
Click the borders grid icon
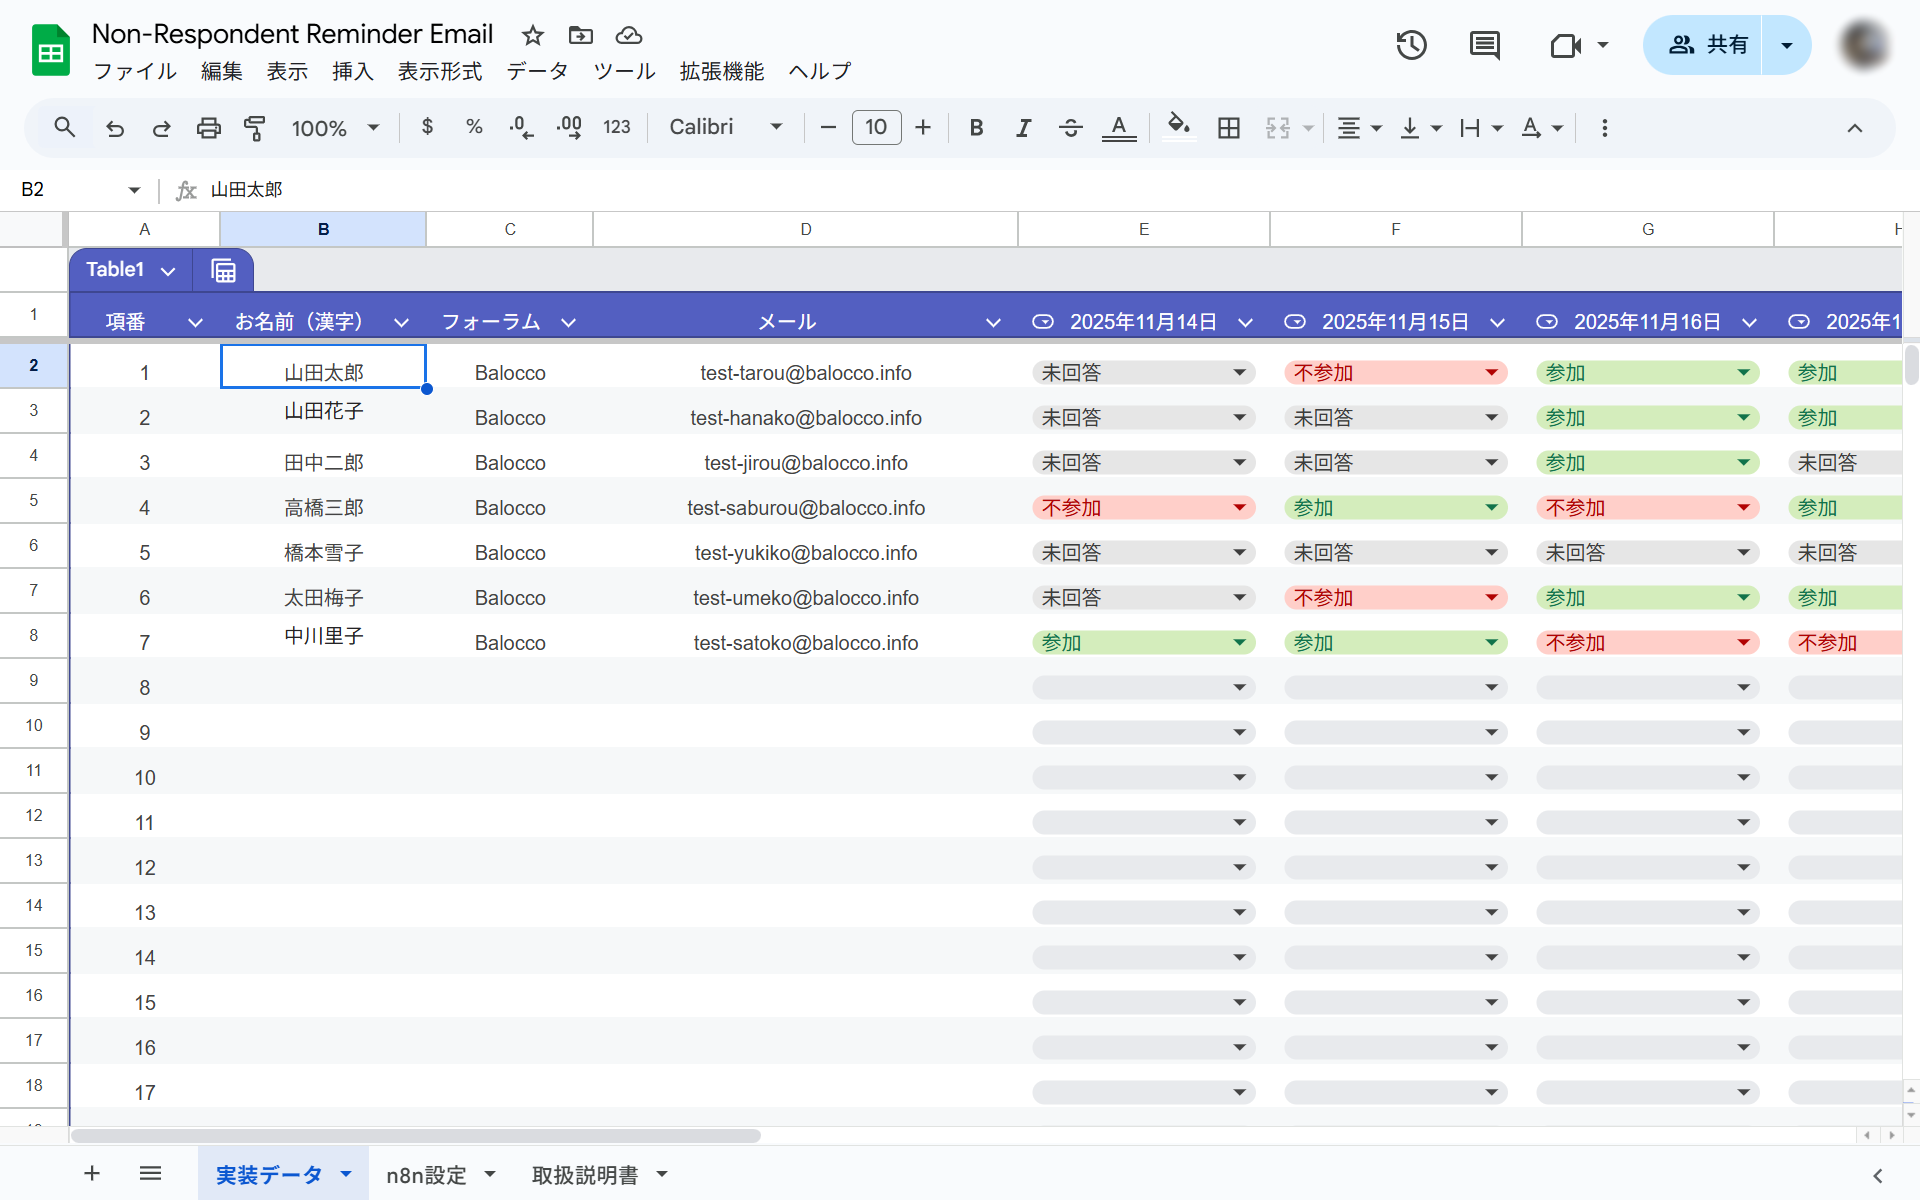point(1229,128)
